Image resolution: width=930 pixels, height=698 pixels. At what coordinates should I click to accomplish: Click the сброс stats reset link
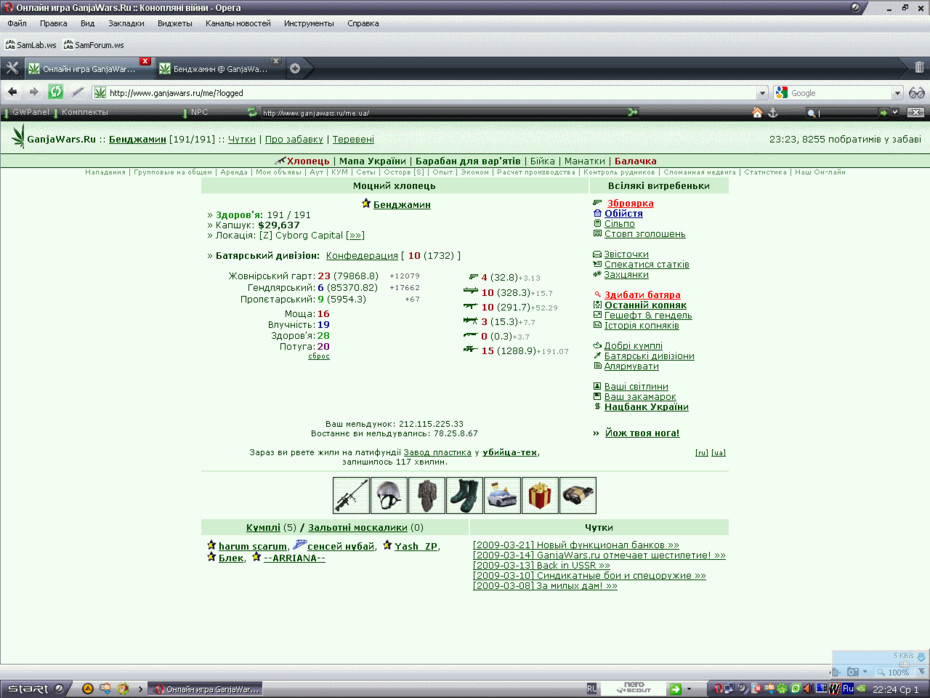click(x=319, y=356)
